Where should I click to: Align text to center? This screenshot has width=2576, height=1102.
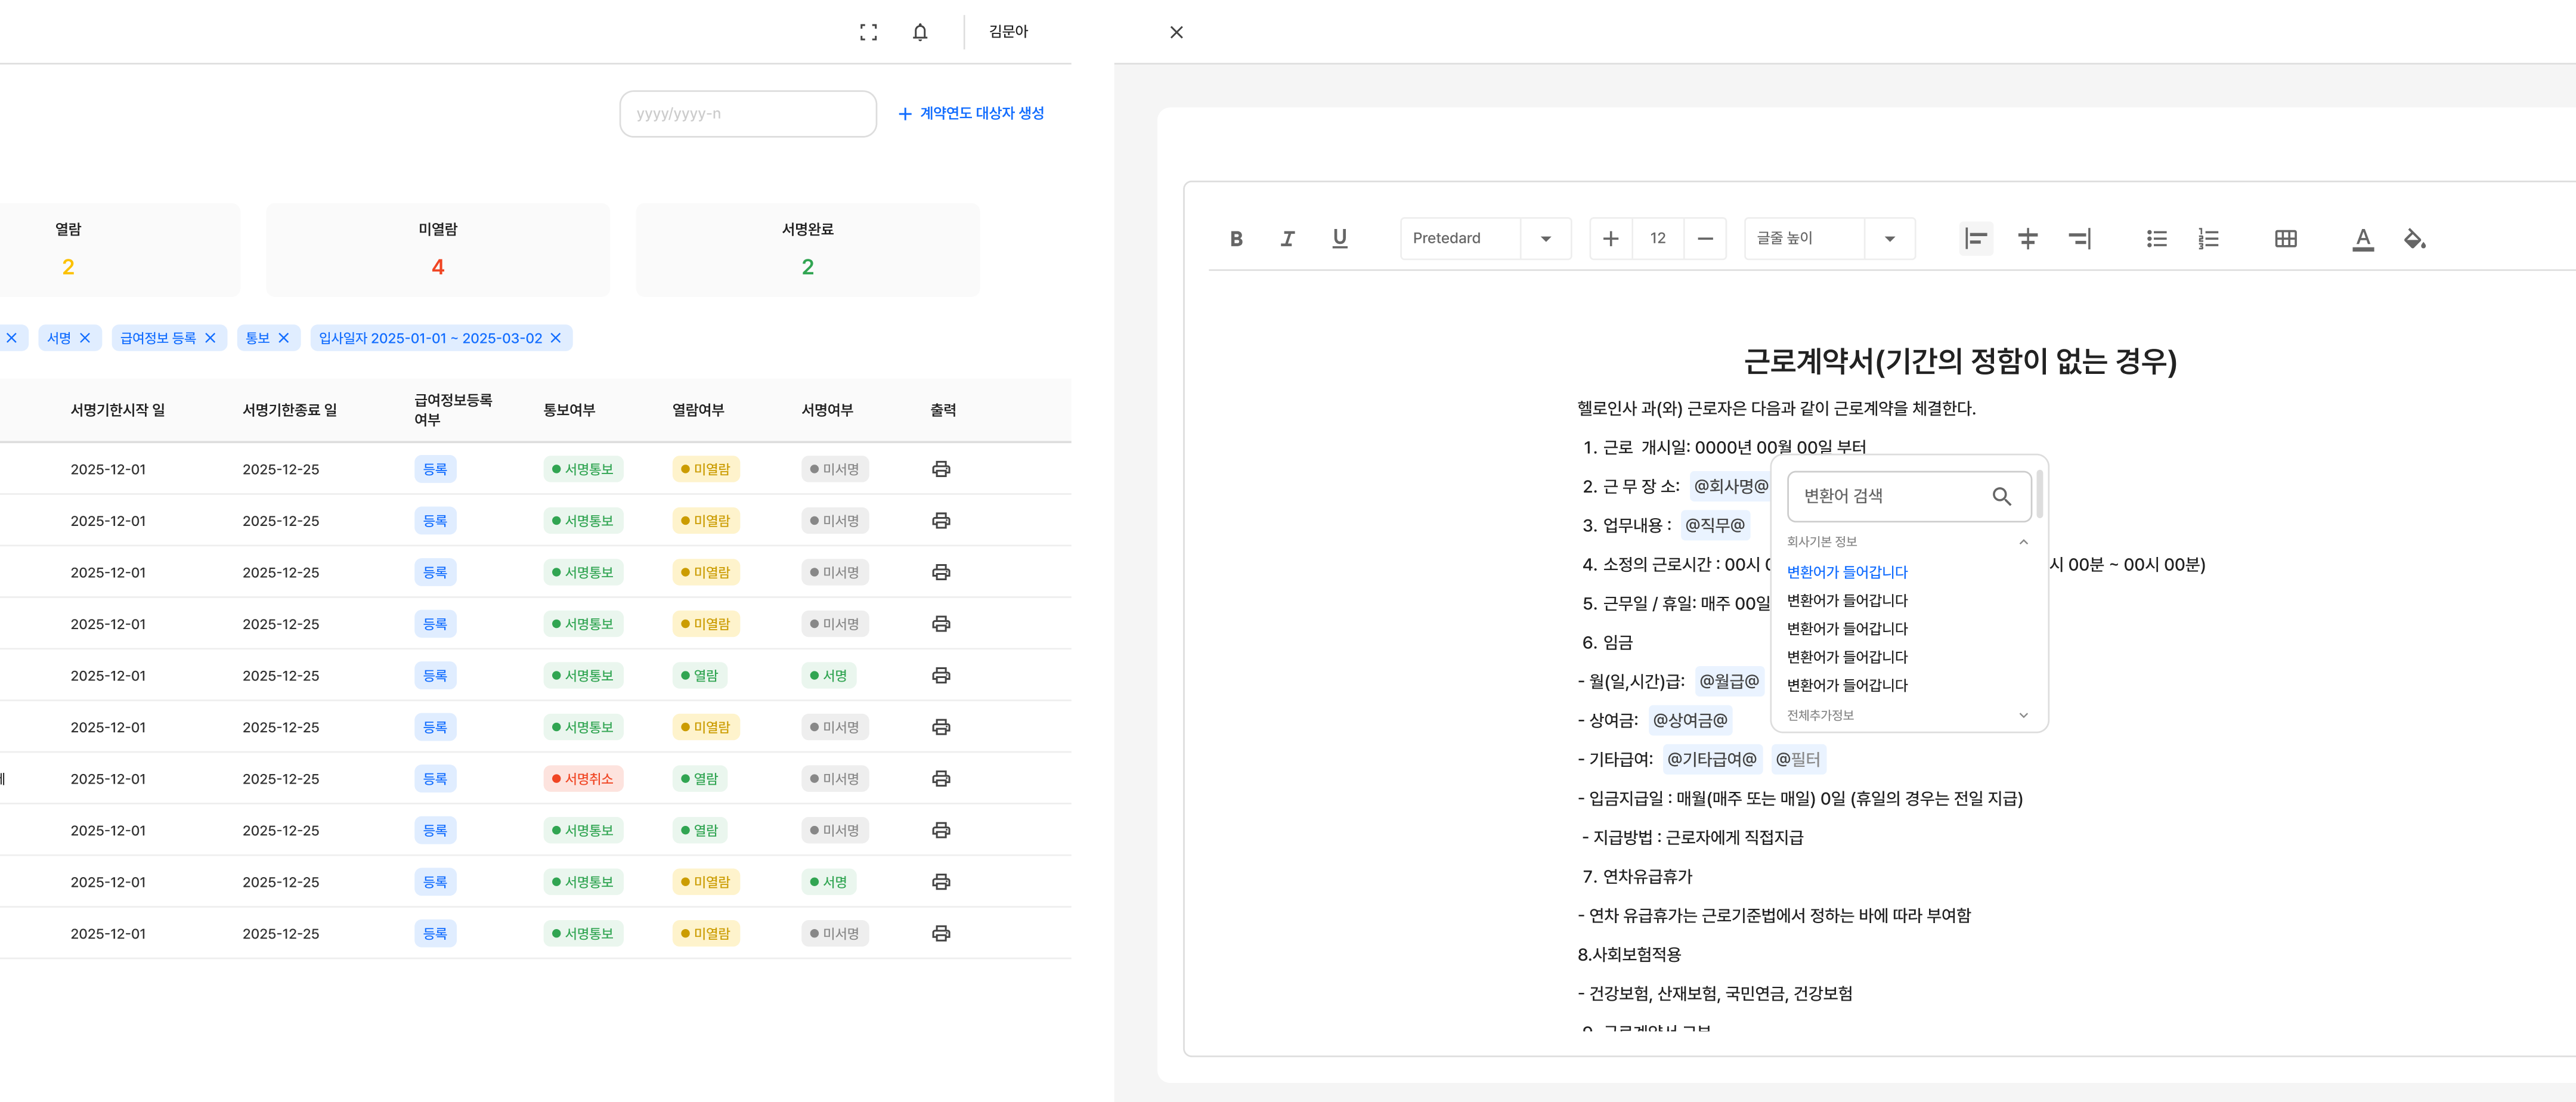pyautogui.click(x=2027, y=238)
